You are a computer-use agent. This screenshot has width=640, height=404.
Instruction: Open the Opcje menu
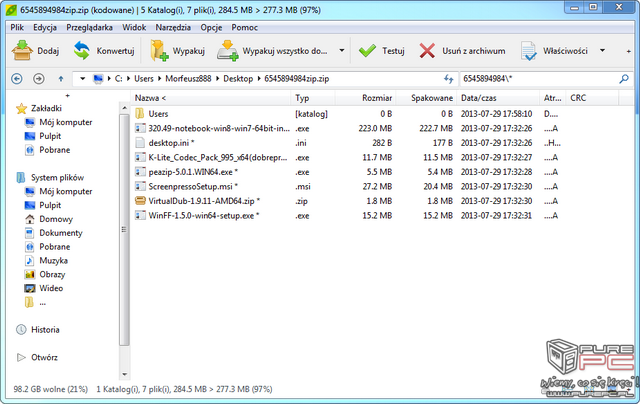click(x=211, y=27)
